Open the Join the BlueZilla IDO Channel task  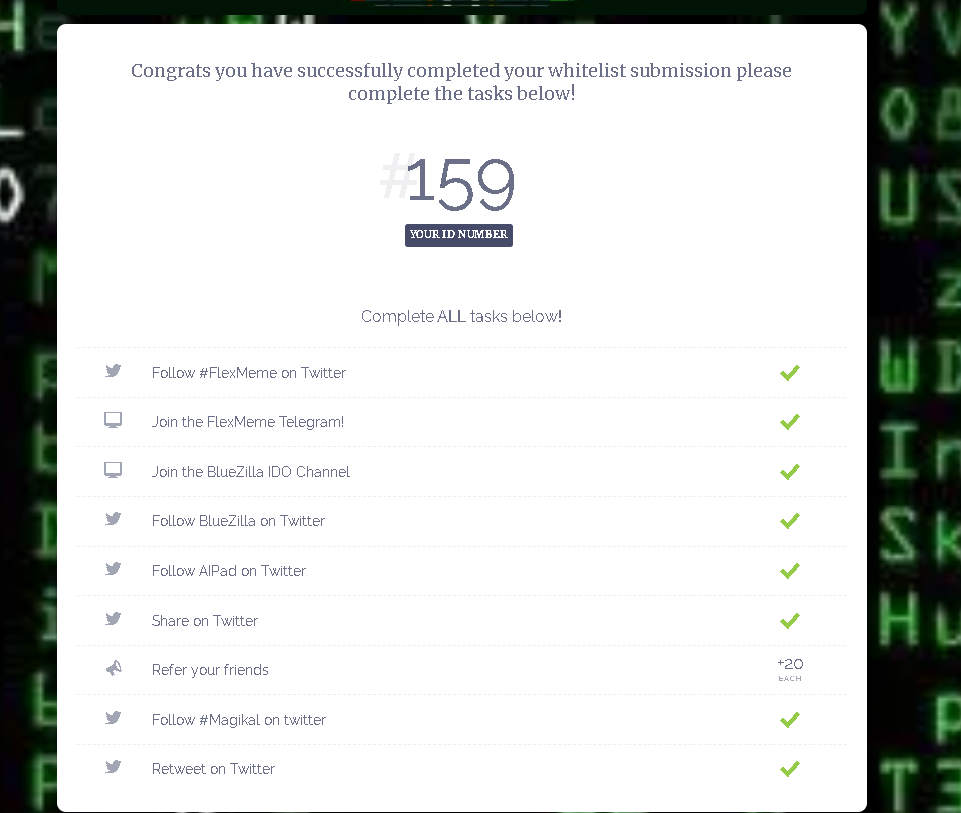[462, 472]
